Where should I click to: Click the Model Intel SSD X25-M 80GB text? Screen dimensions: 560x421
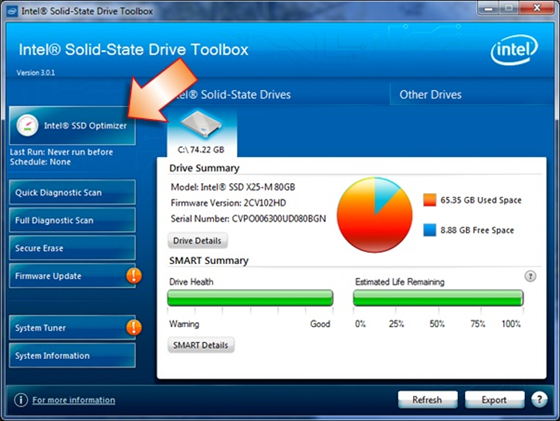(233, 187)
